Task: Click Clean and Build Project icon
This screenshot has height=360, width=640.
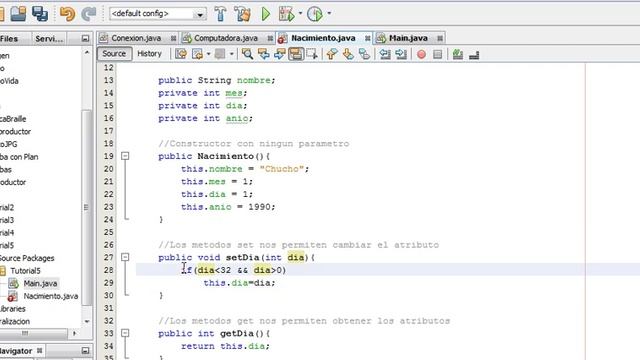Action: 242,14
